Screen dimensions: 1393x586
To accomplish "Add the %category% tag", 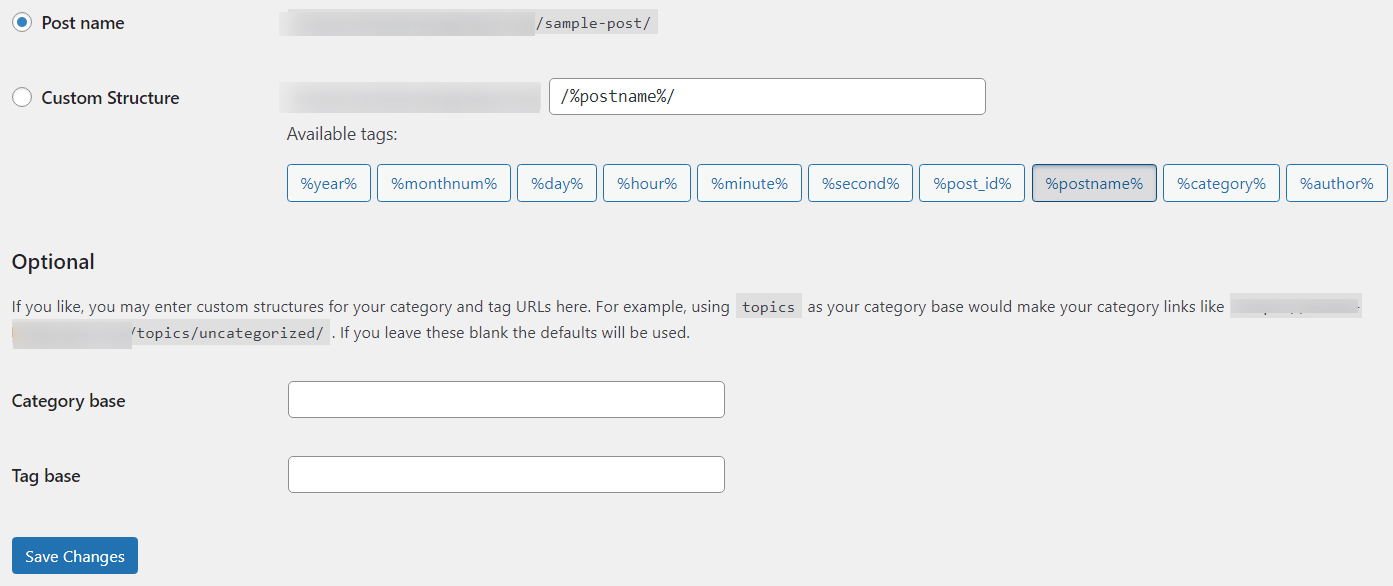I will 1221,182.
